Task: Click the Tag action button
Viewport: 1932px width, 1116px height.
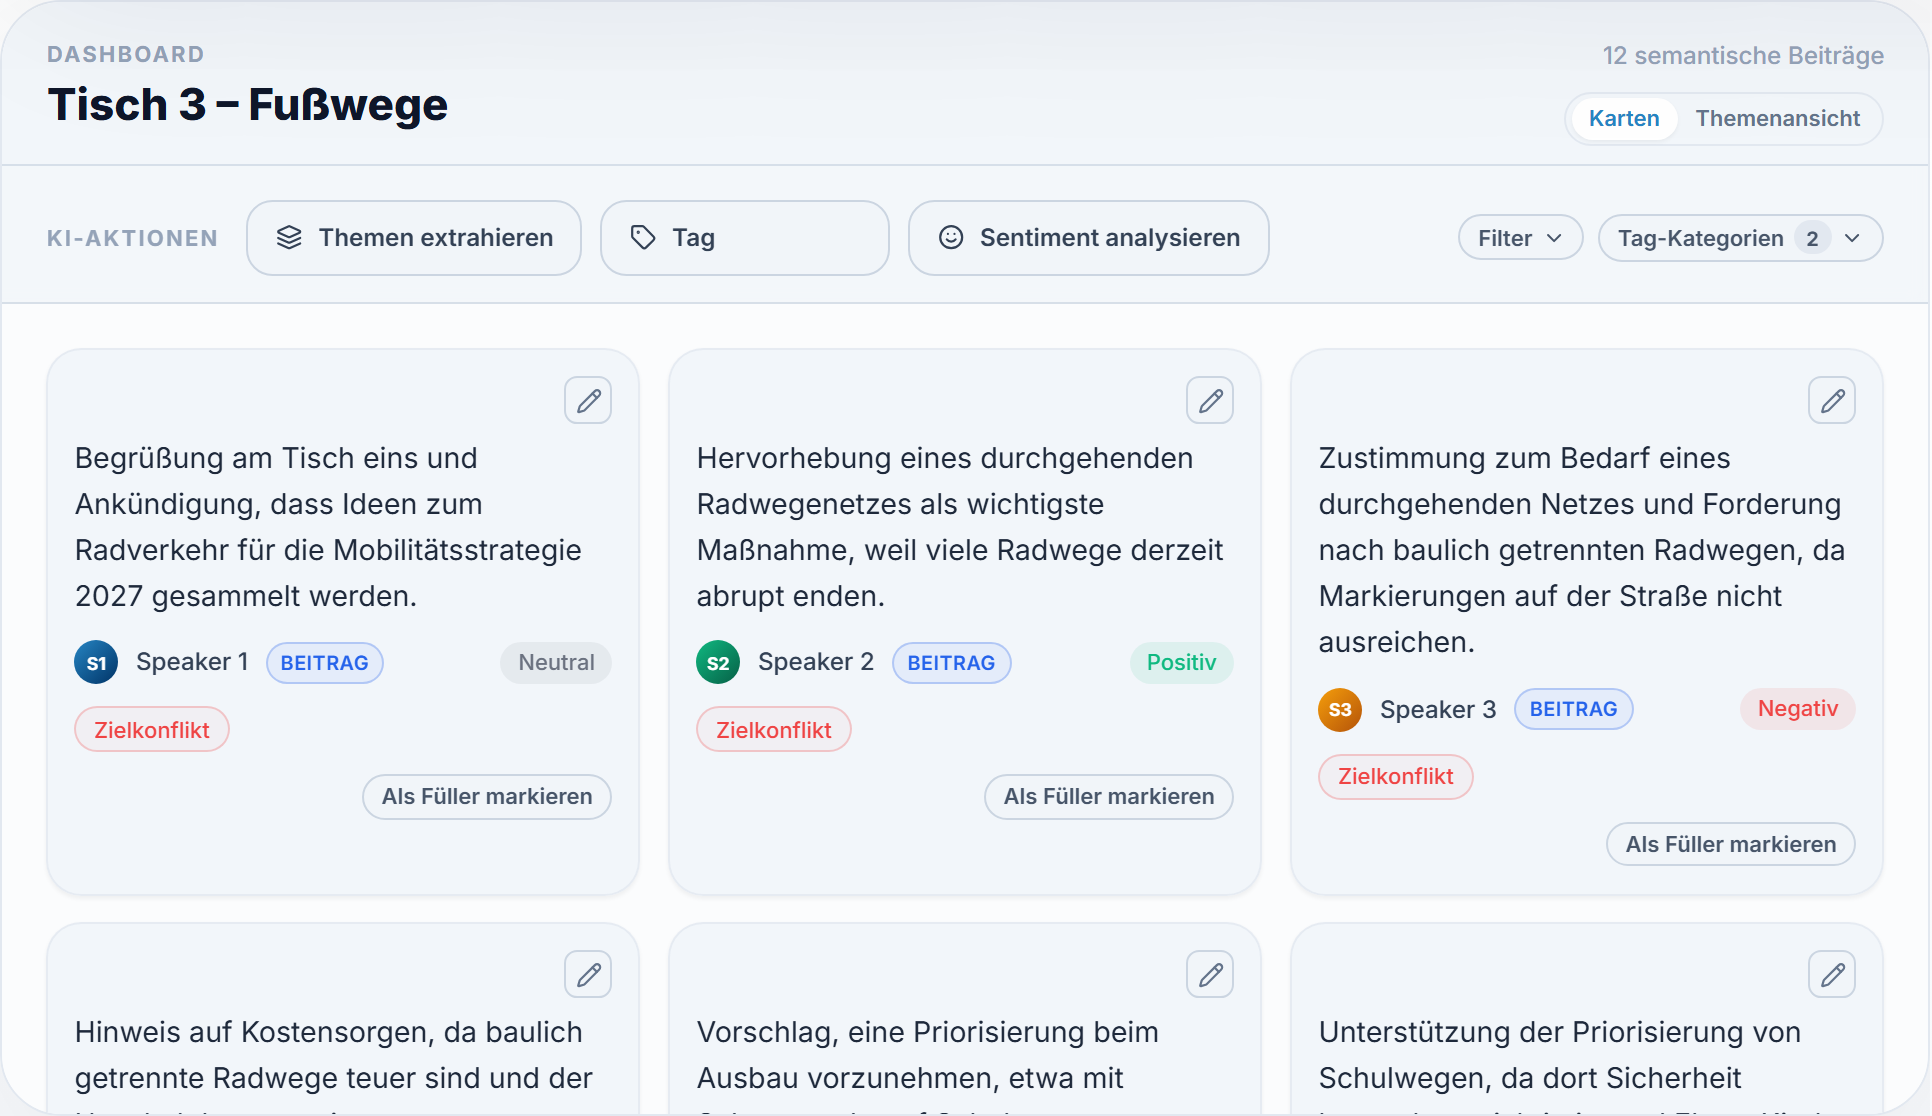Action: point(745,238)
